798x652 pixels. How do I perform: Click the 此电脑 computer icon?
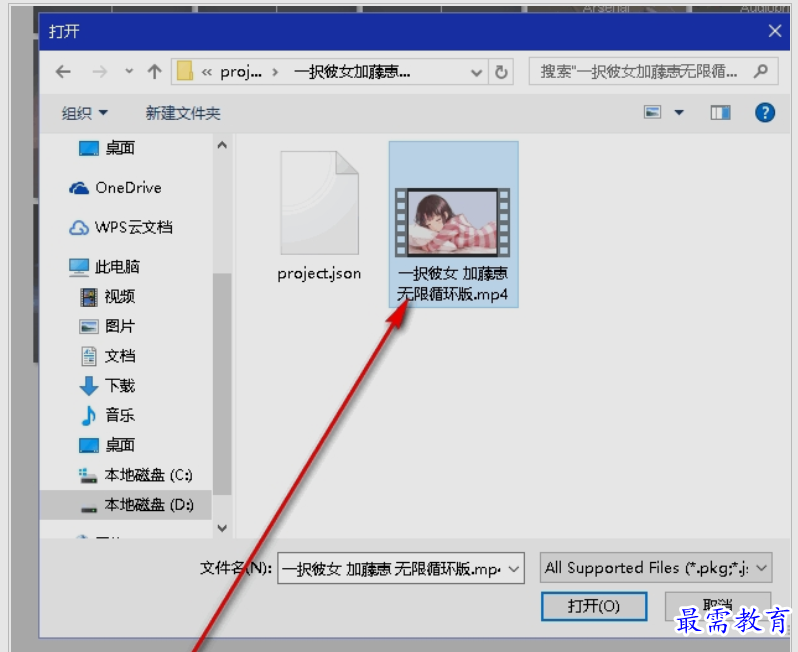tap(79, 267)
